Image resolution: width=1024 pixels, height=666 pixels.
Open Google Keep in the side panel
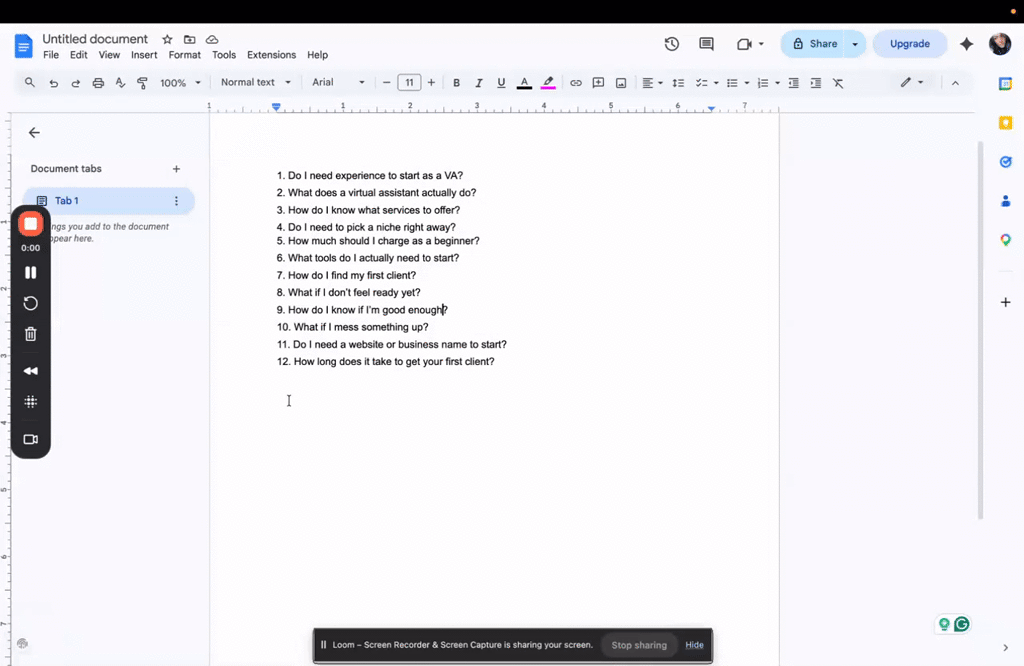coord(1006,123)
